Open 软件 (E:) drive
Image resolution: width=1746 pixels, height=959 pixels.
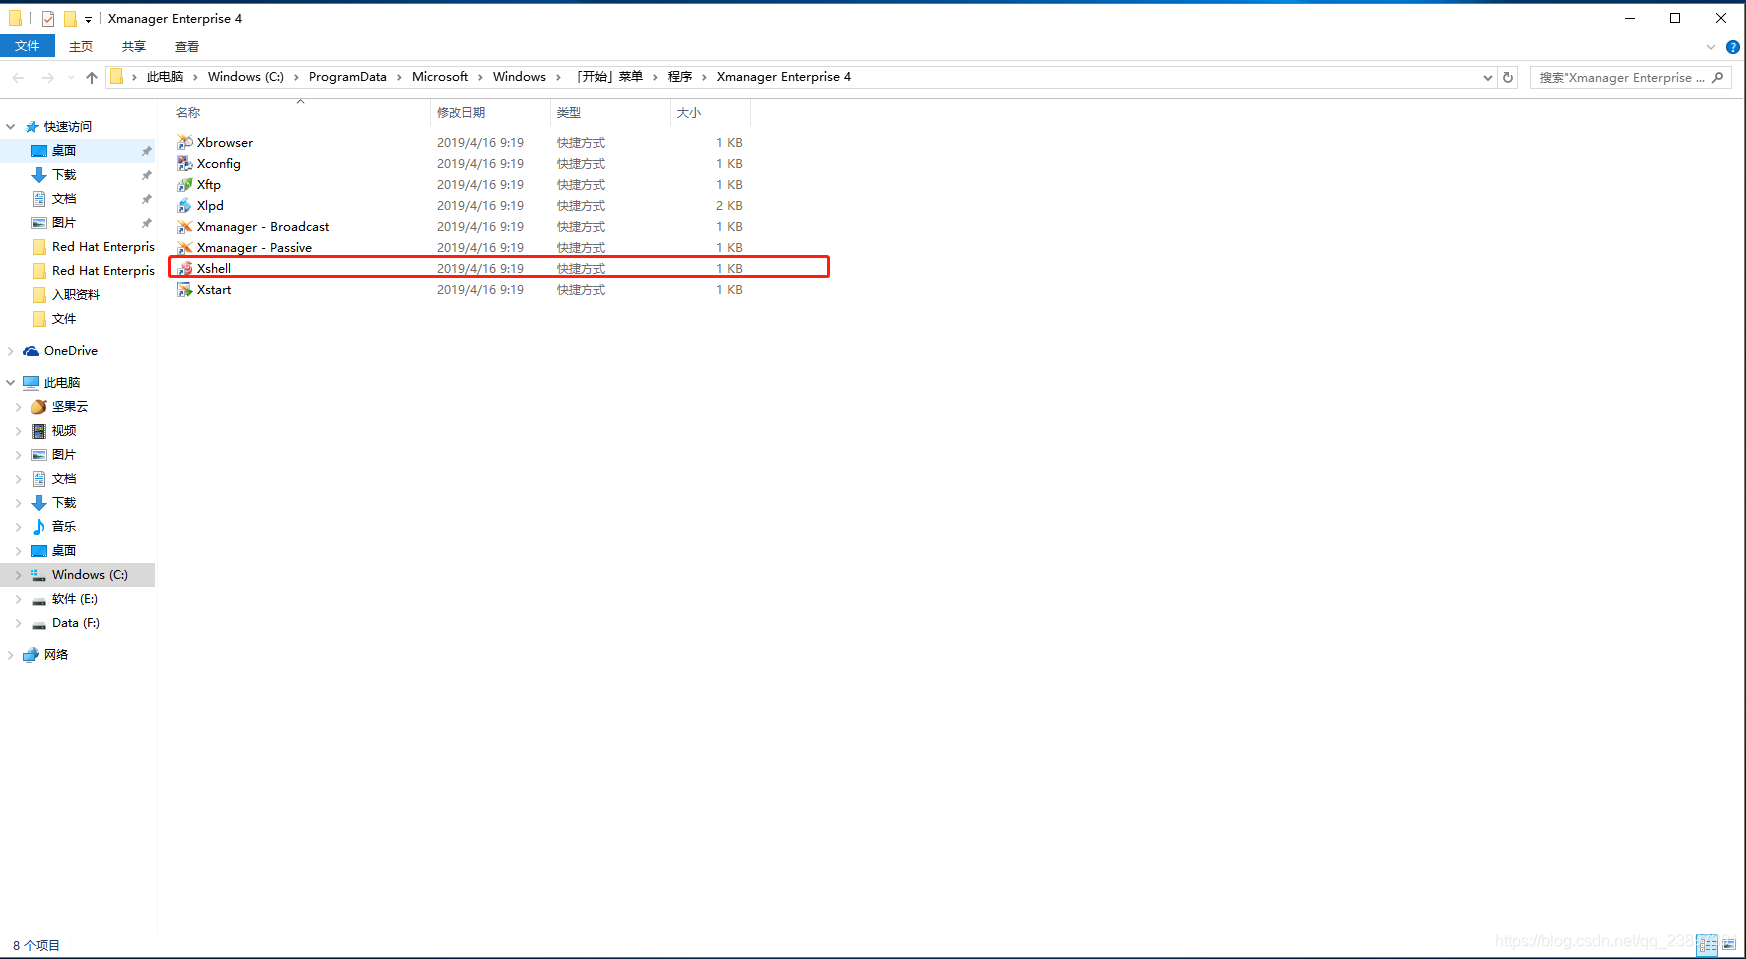click(74, 599)
